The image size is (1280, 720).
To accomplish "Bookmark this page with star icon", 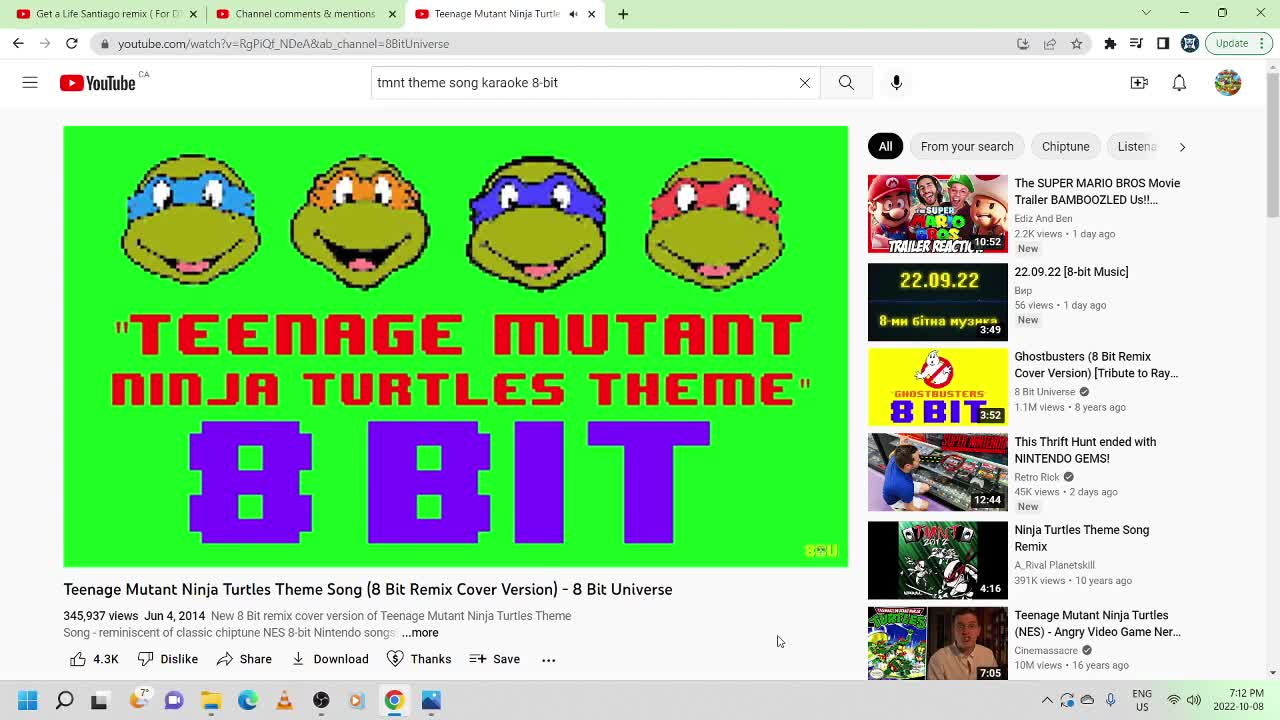I will tap(1076, 44).
